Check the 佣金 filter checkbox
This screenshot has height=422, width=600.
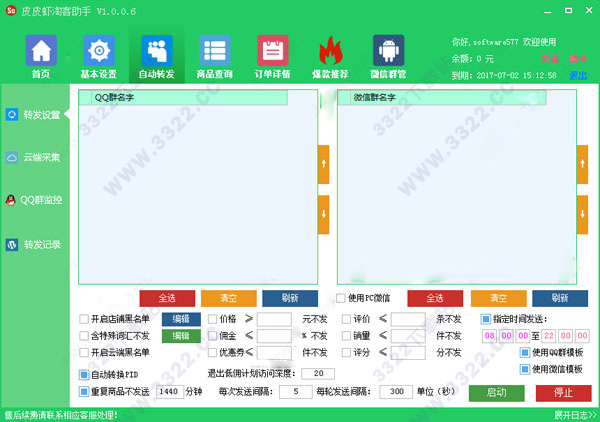tap(212, 336)
